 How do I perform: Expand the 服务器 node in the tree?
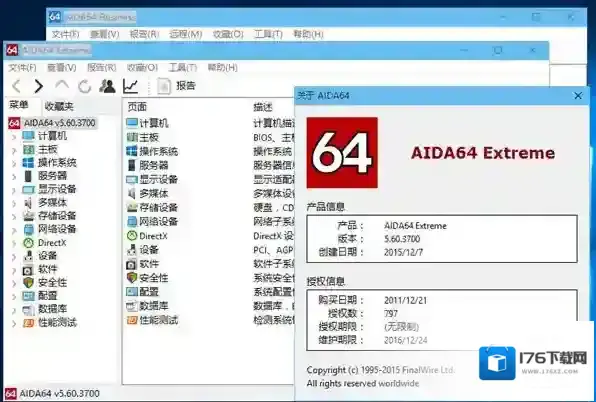(x=14, y=177)
